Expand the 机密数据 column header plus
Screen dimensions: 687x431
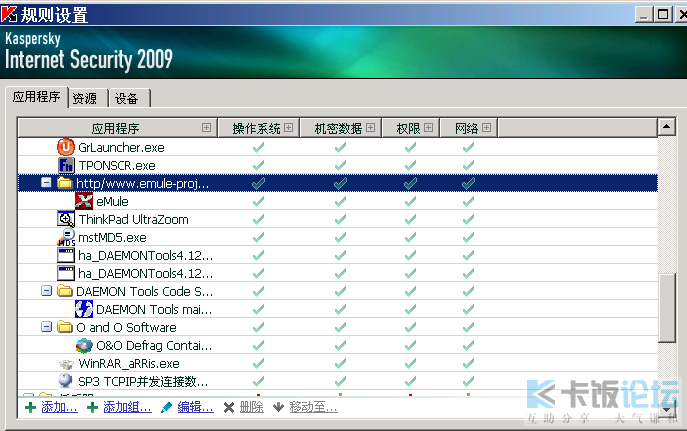pos(370,127)
